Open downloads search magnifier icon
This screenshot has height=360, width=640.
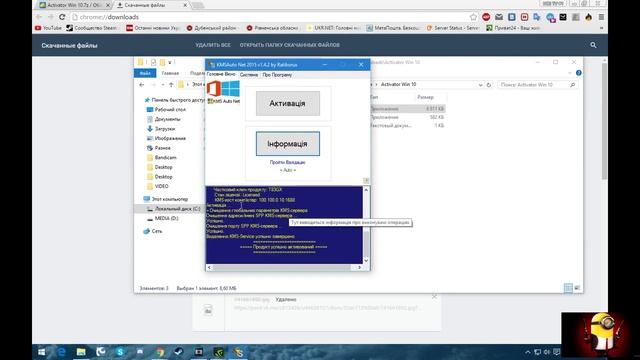593,45
